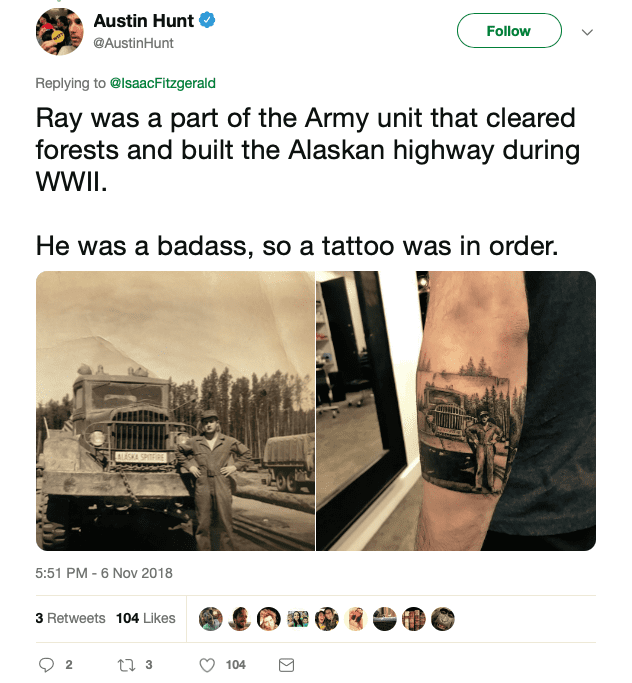Open the forearm tattoo photo

click(x=456, y=411)
